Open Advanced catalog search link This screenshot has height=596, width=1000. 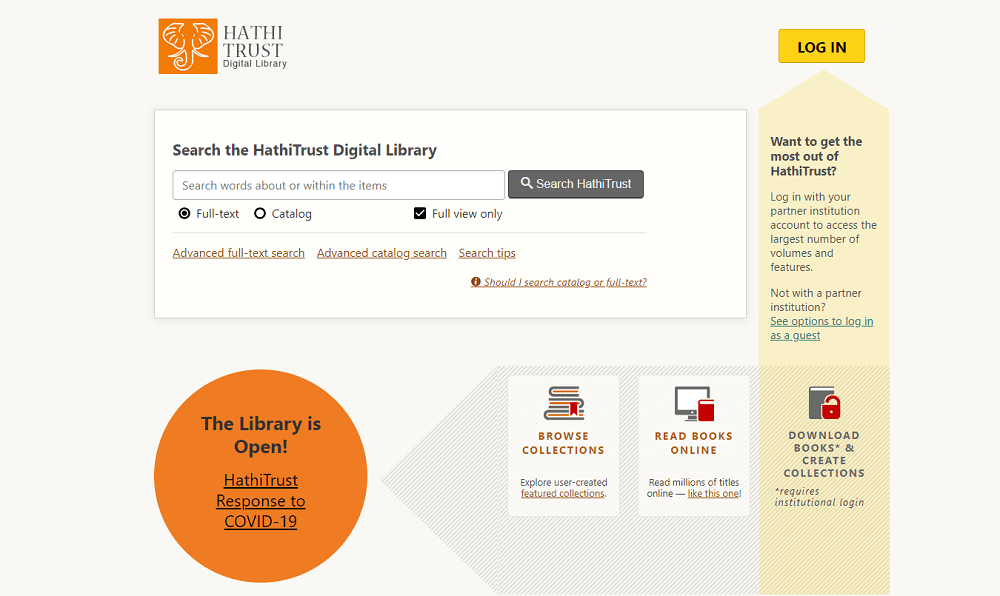pyautogui.click(x=381, y=253)
